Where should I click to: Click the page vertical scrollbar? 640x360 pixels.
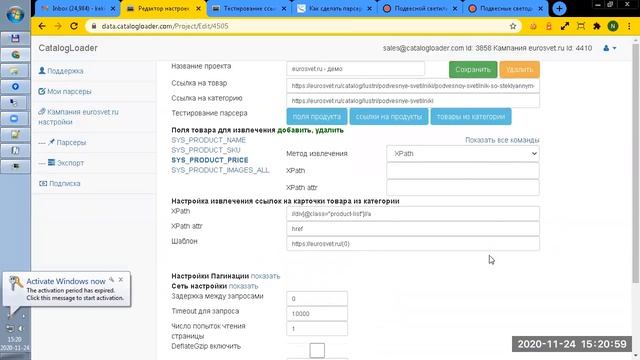636,163
